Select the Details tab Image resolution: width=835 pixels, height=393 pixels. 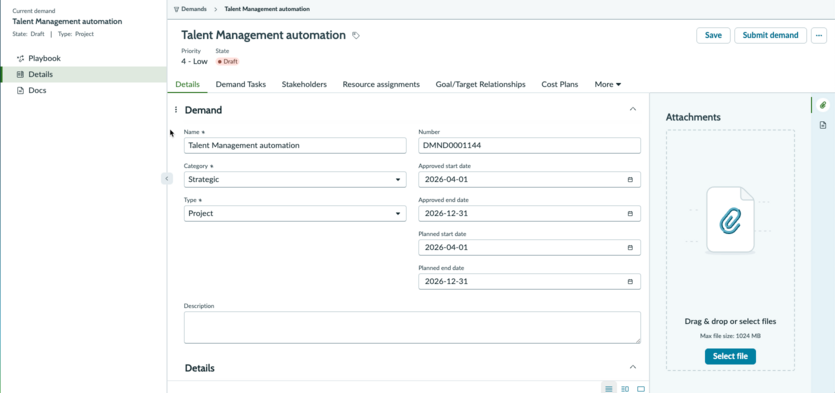187,84
